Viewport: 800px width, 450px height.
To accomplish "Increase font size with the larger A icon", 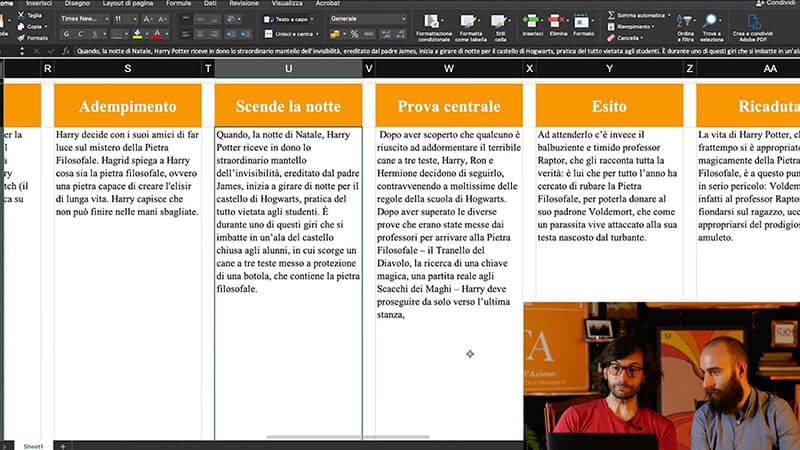I will (147, 19).
